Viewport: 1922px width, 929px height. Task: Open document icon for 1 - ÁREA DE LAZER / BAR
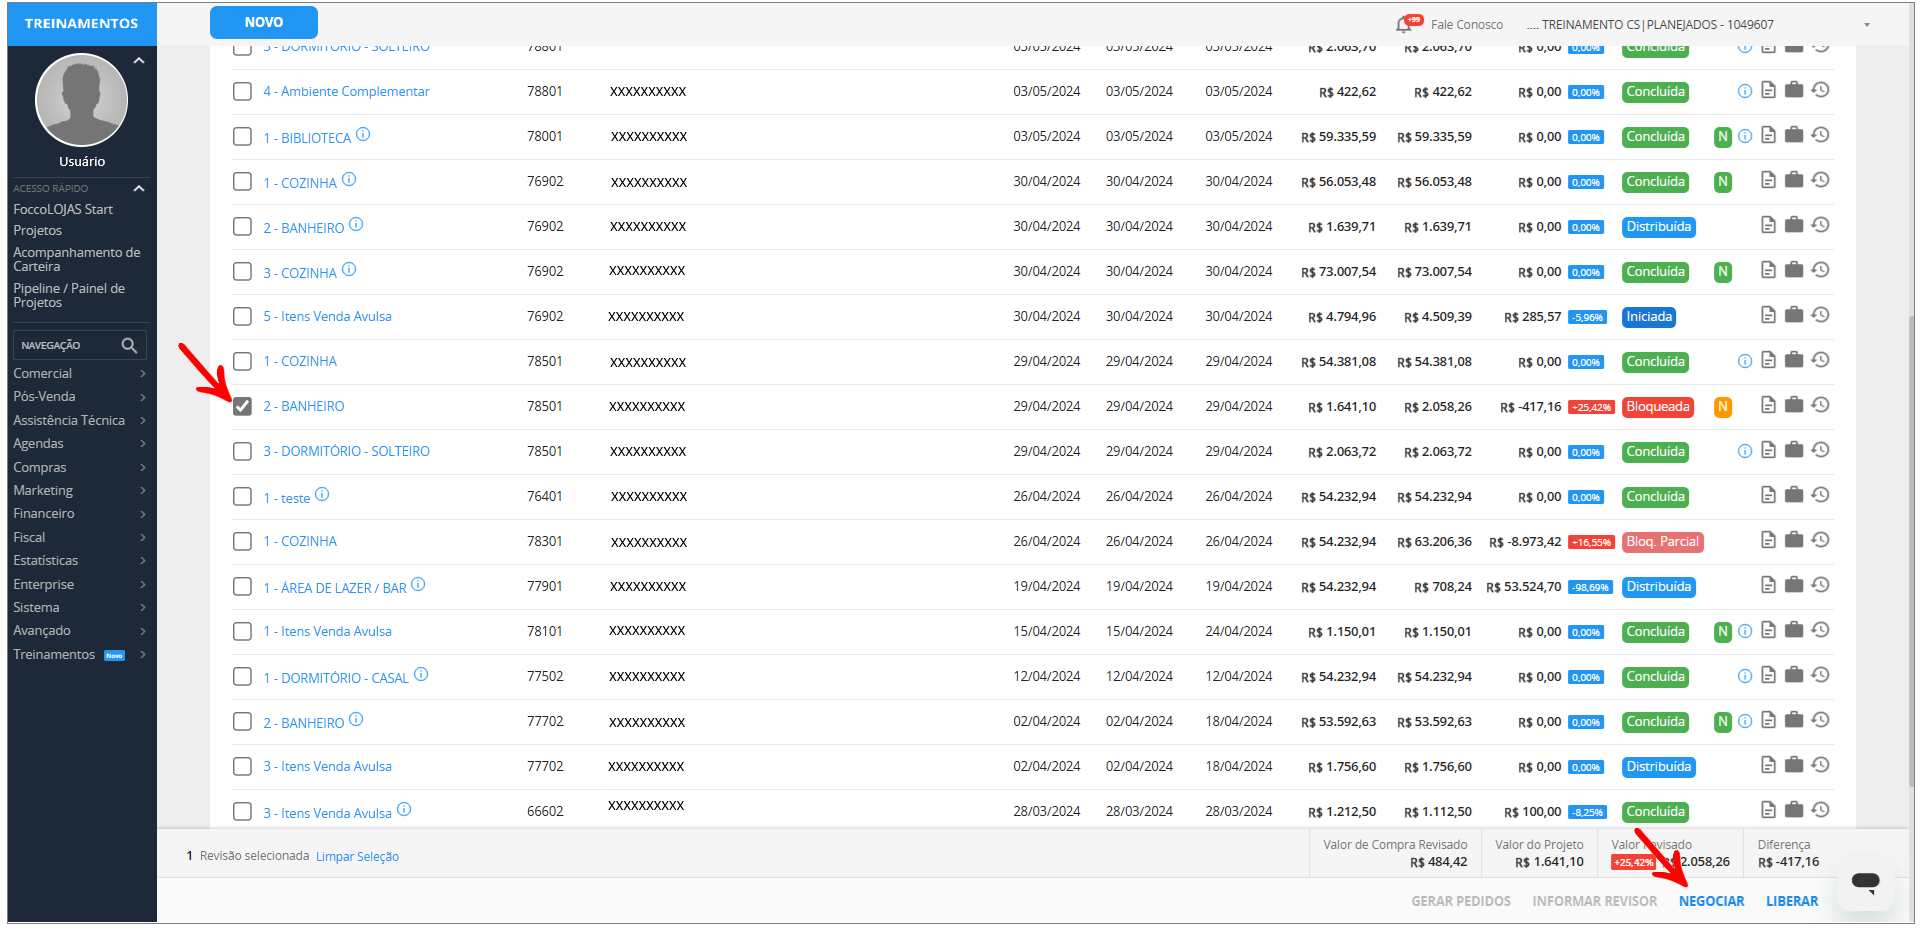[x=1768, y=585]
